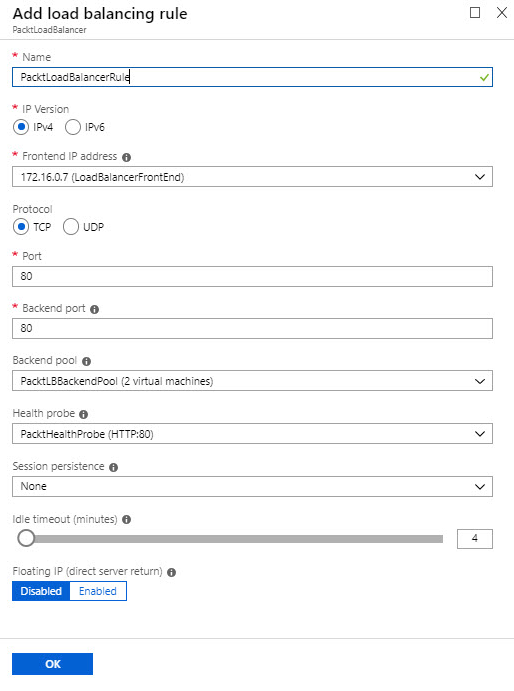
Task: Click info icon beside Frontend IP address
Action: [127, 157]
